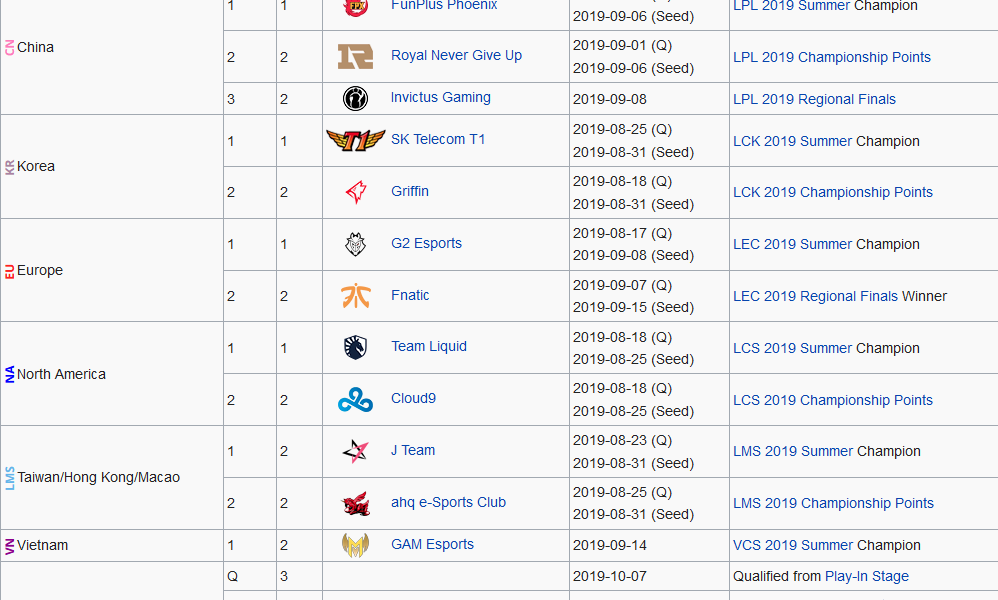Open the Royal Never Give Up link
Viewport: 998px width, 600px height.
[456, 56]
